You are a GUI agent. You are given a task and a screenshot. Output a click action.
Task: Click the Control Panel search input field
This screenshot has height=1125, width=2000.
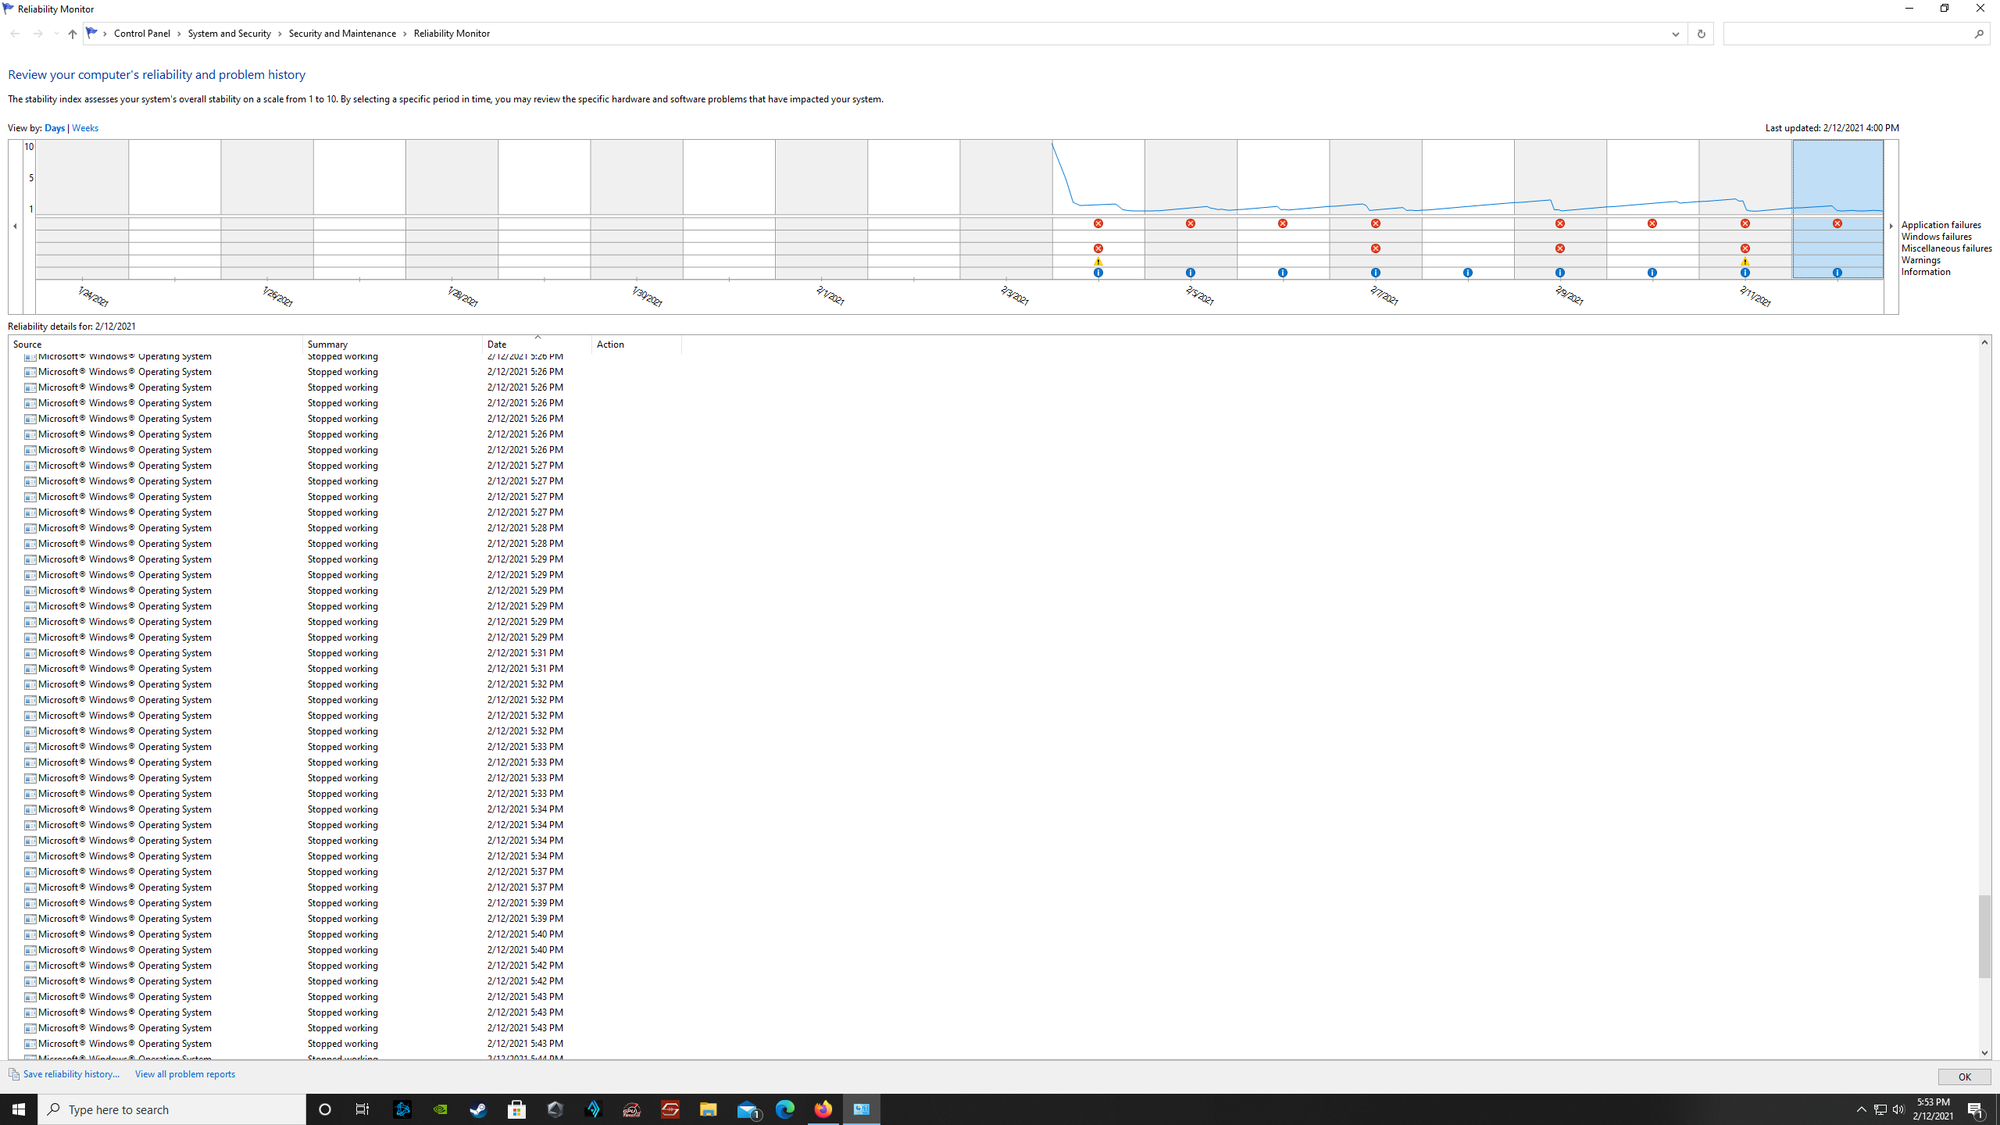(x=1848, y=34)
